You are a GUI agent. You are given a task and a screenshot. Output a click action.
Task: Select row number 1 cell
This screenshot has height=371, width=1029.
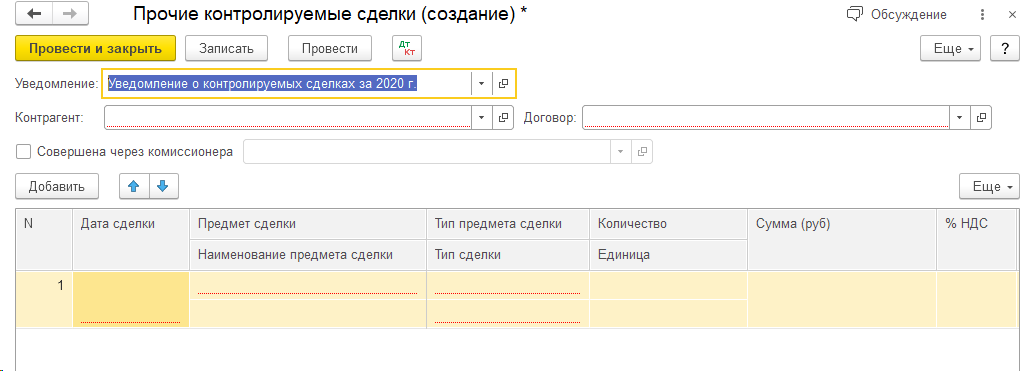(x=44, y=299)
